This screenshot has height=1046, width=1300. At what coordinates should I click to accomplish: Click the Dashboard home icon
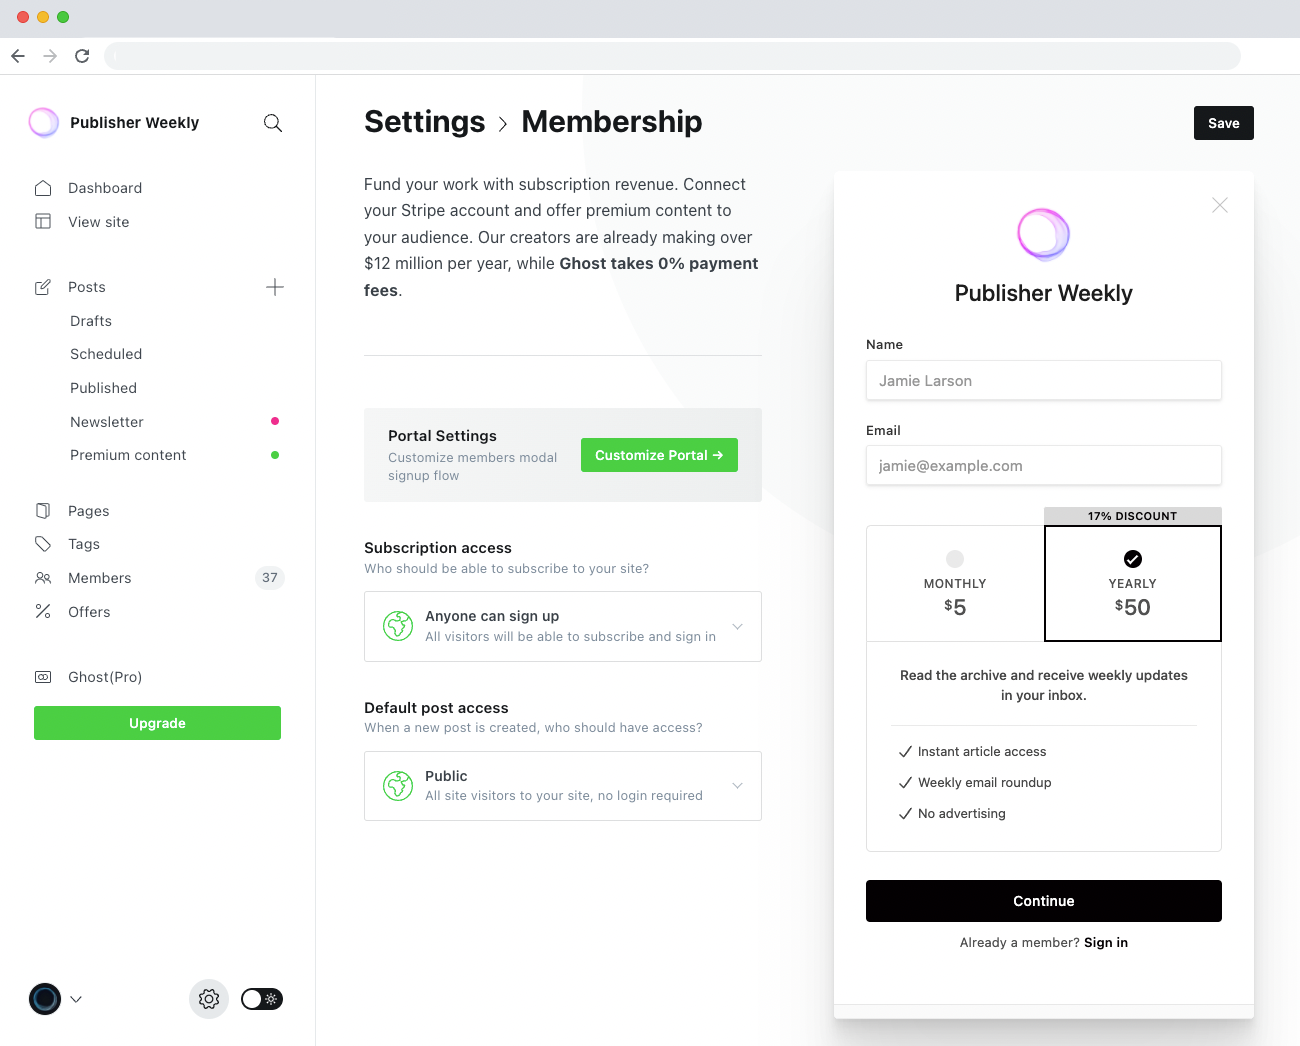[x=43, y=188]
